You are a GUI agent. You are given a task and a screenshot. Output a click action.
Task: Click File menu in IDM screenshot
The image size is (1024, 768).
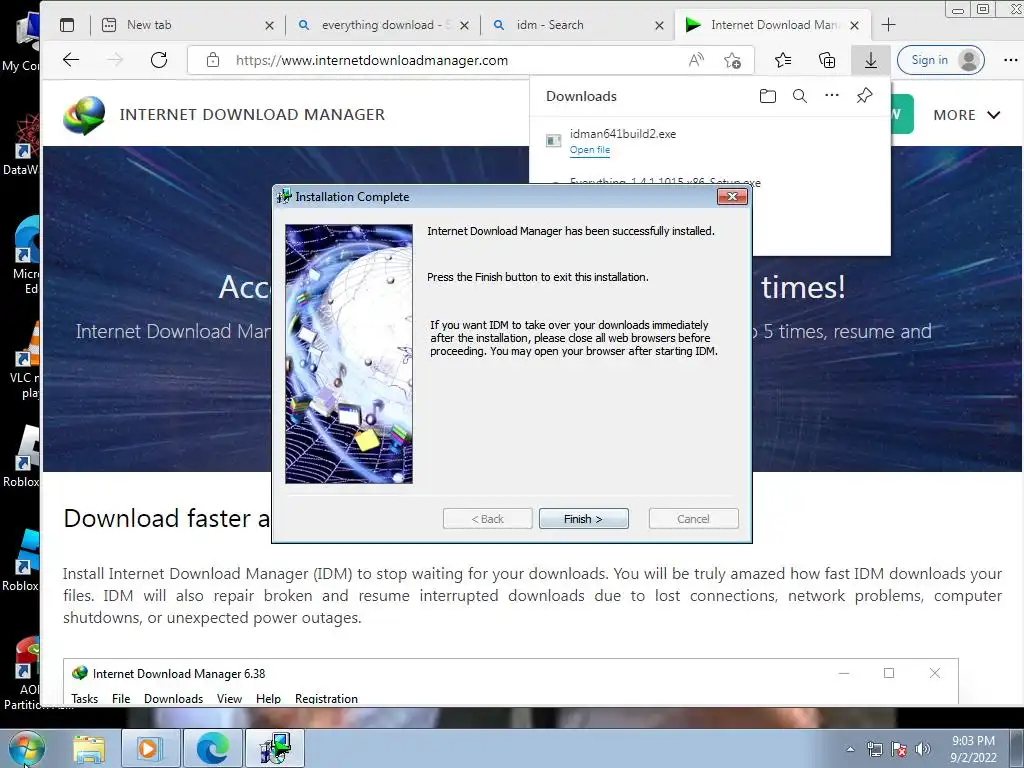tap(121, 698)
